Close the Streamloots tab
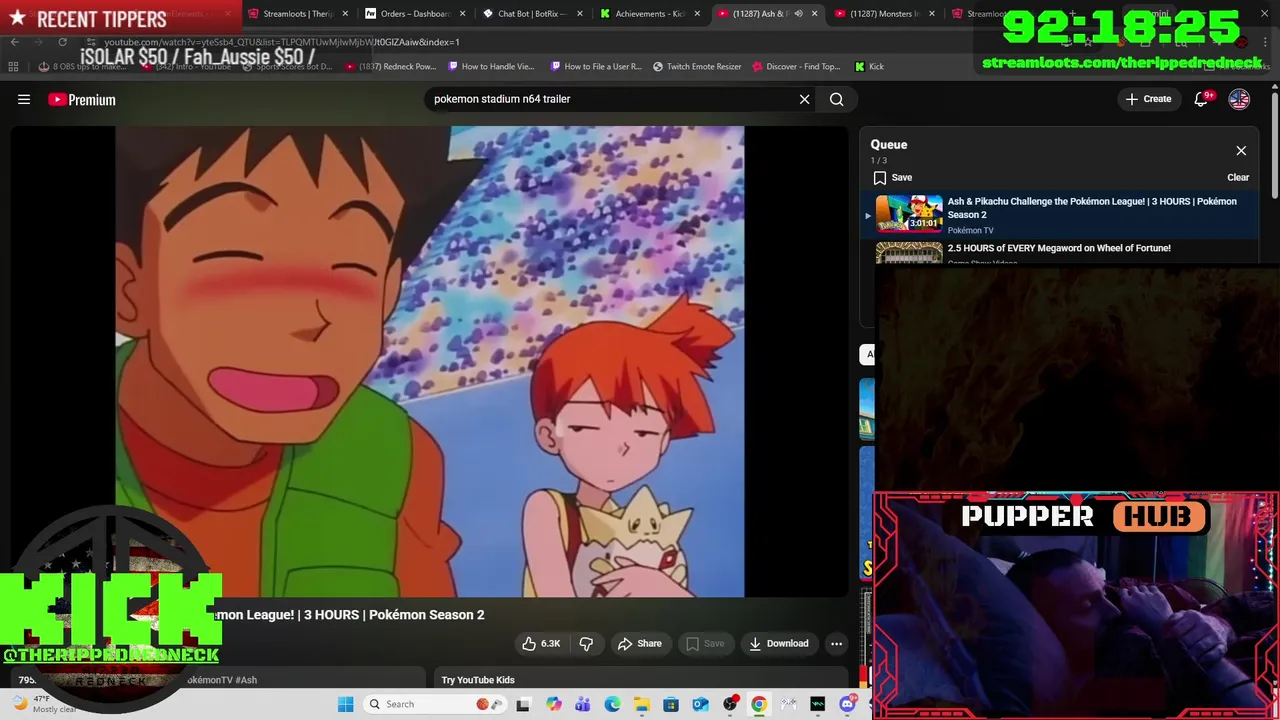 345,14
